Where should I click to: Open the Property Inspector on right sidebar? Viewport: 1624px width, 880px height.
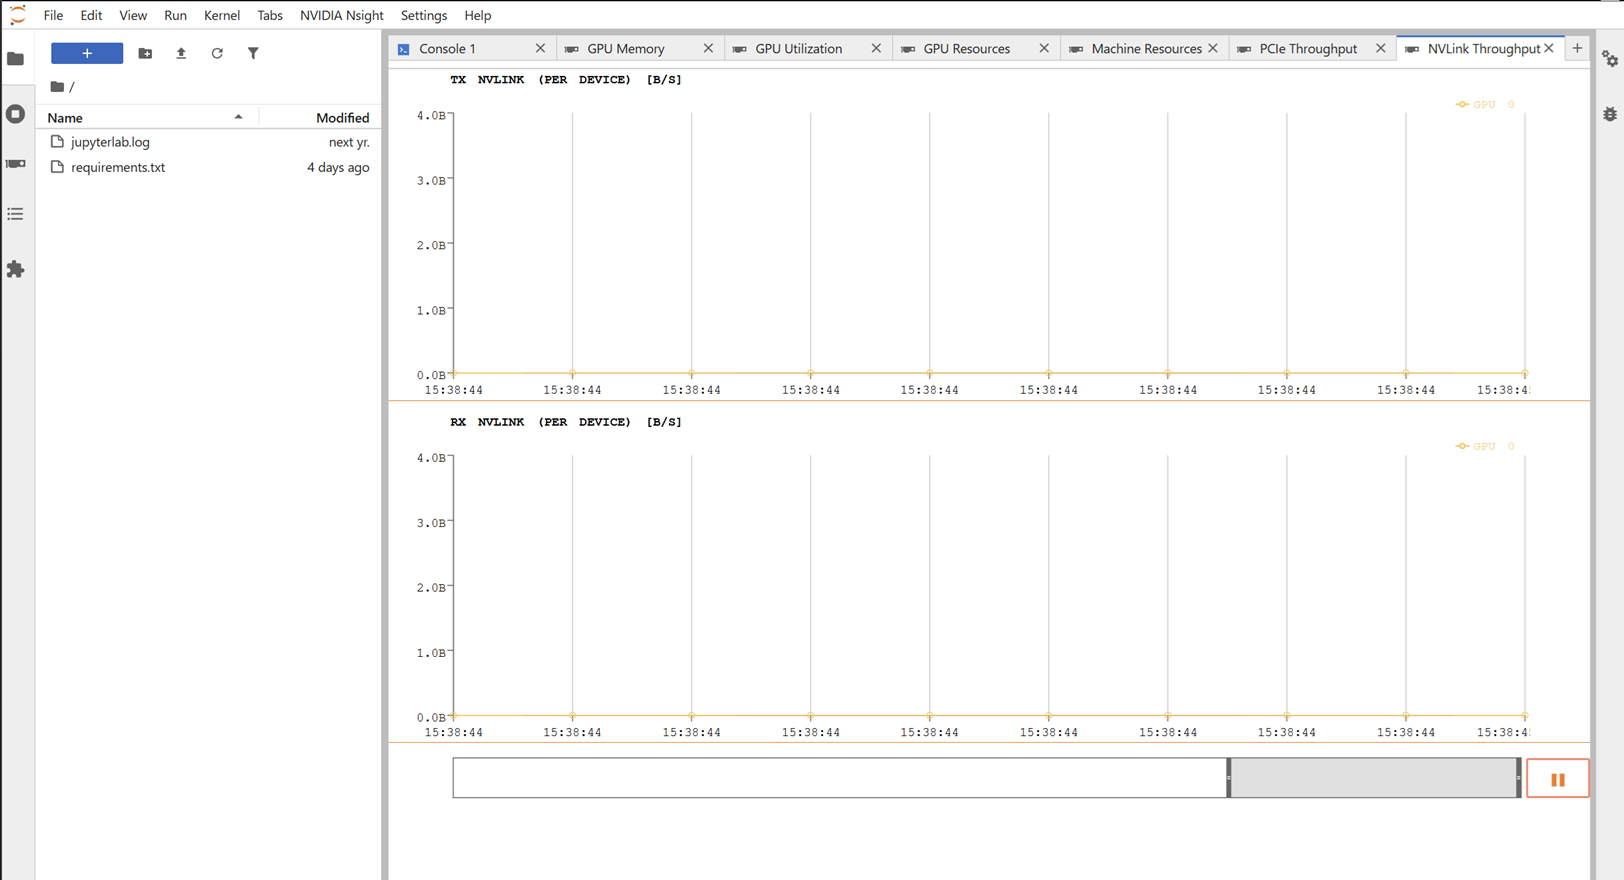pyautogui.click(x=1610, y=59)
